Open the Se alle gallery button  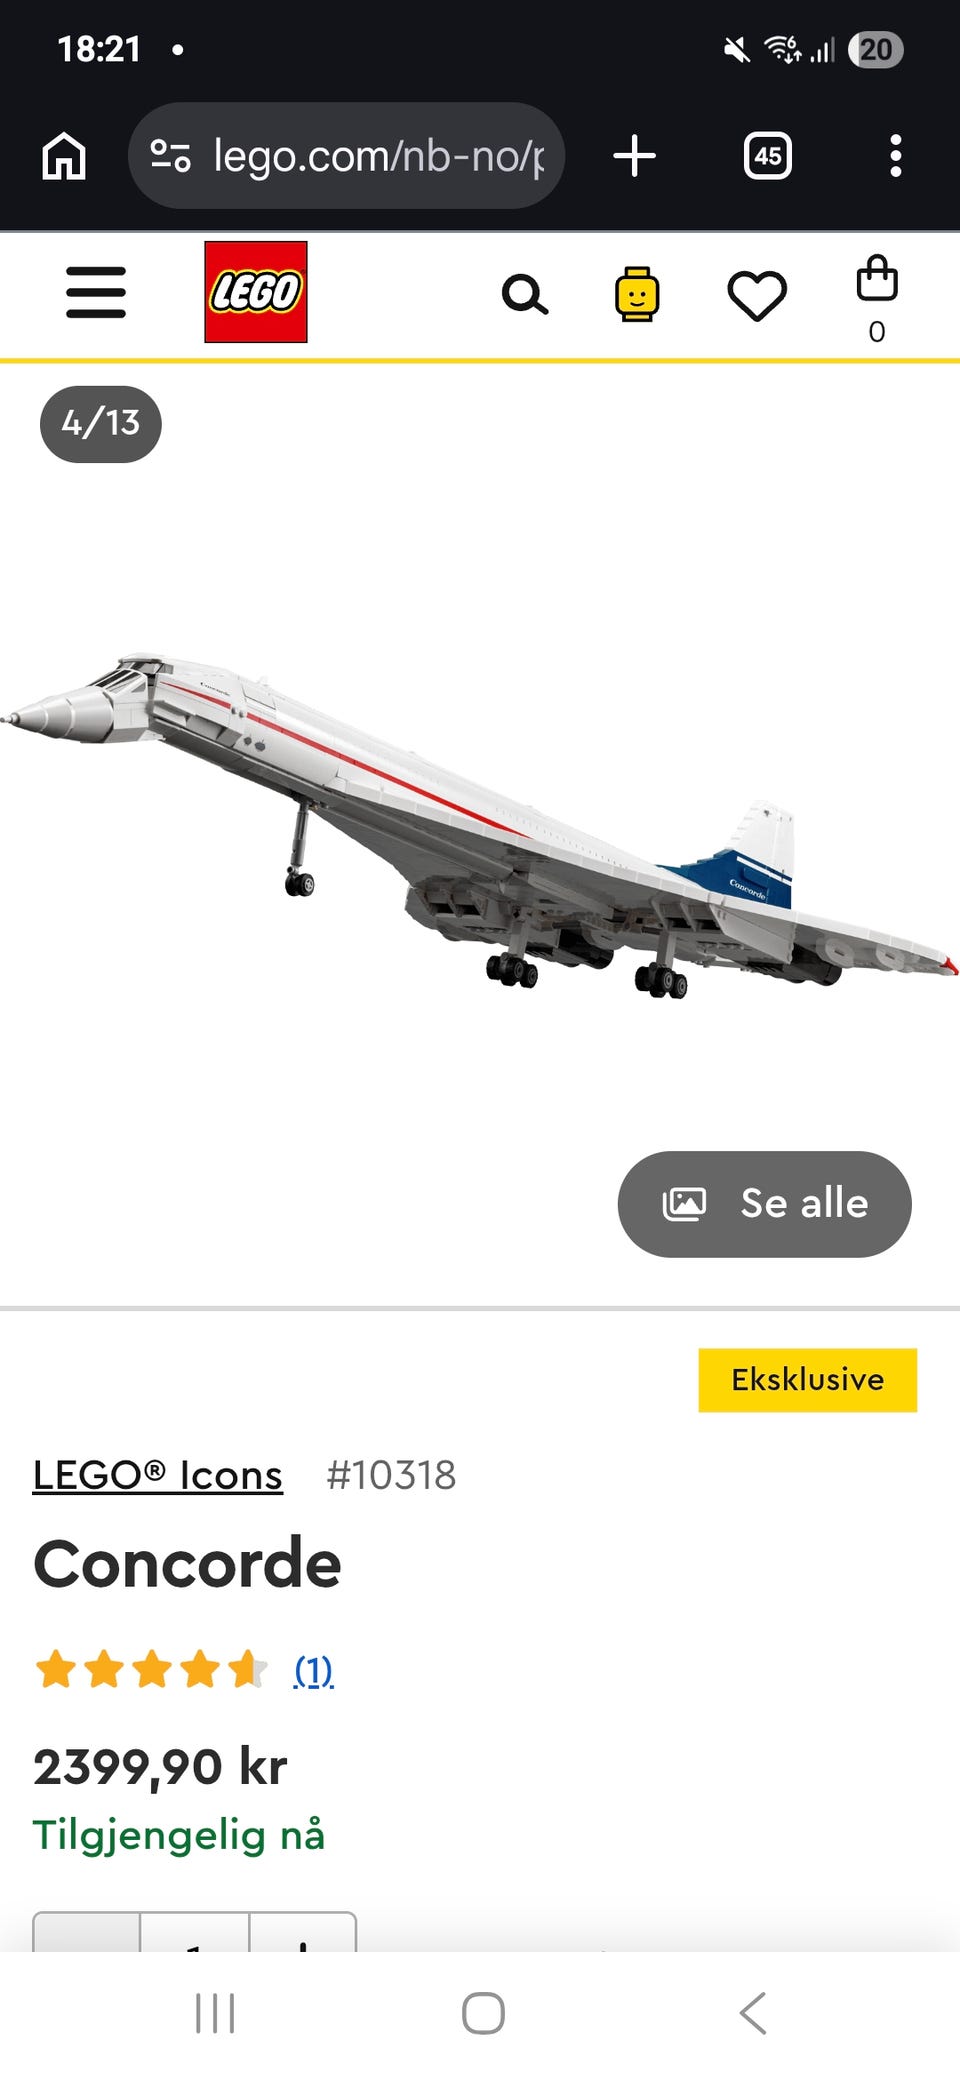point(765,1204)
